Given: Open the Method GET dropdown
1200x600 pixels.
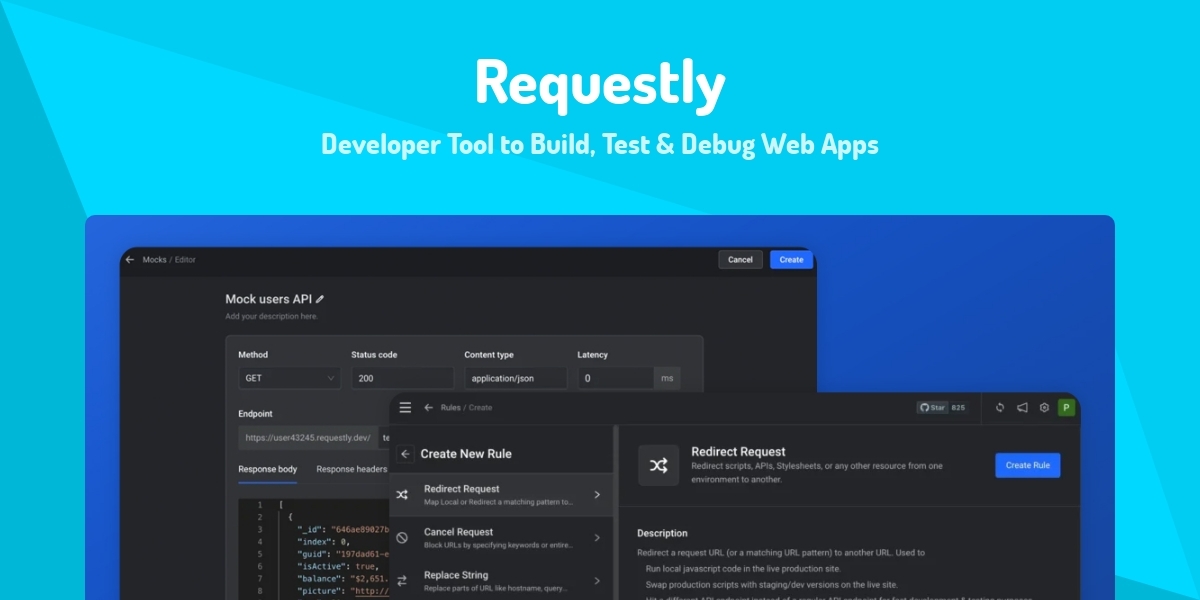Looking at the screenshot, I should tap(289, 378).
